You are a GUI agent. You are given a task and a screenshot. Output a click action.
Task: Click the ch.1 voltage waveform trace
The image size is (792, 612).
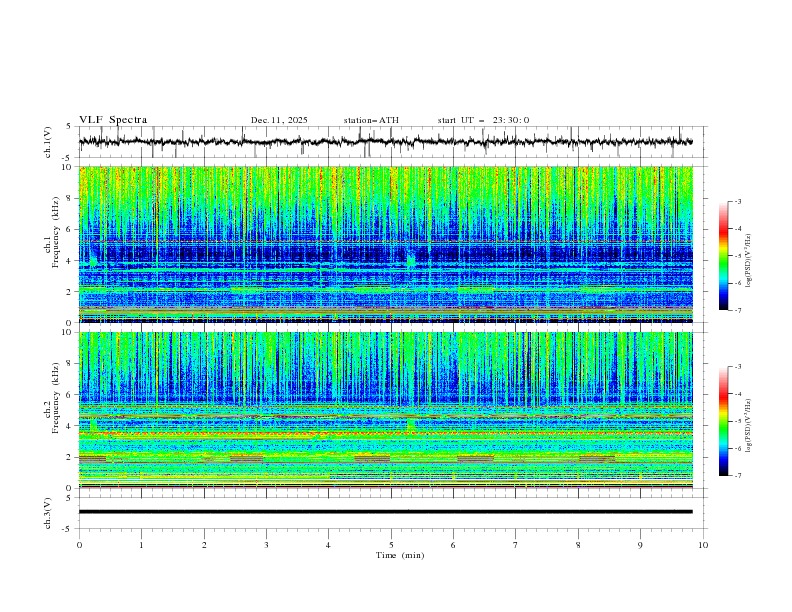point(385,142)
